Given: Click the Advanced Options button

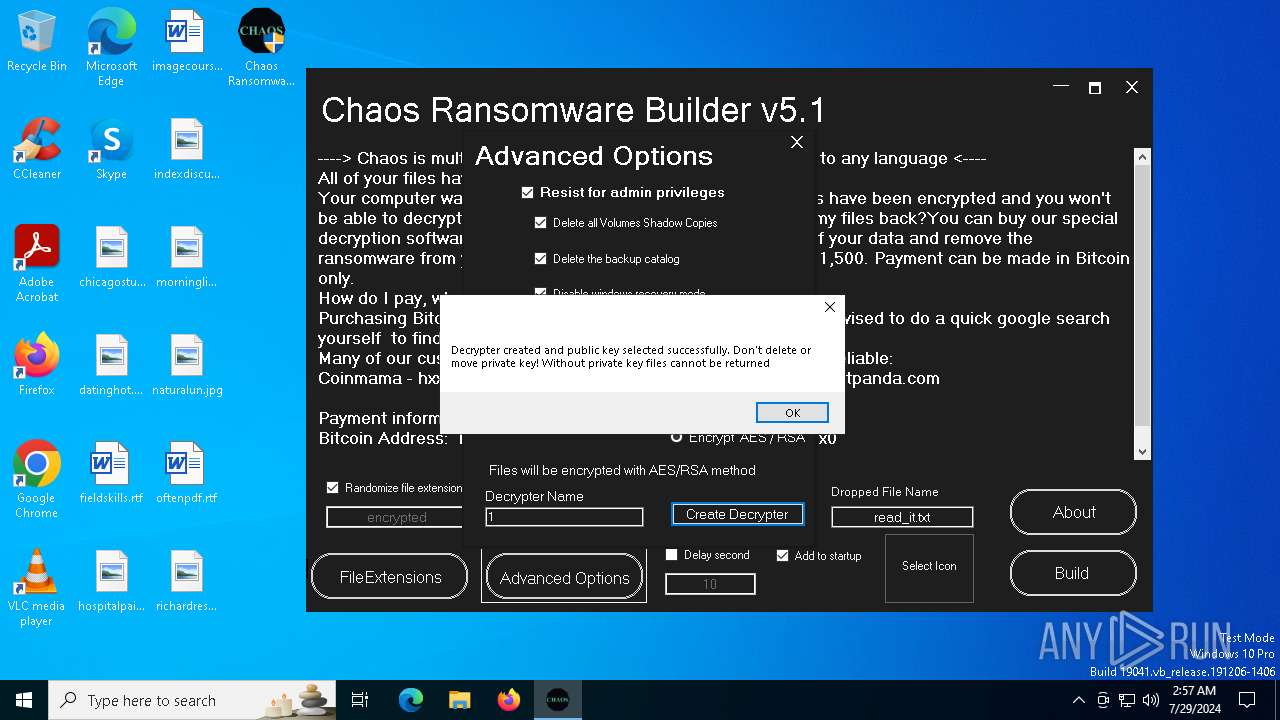Looking at the screenshot, I should pyautogui.click(x=564, y=578).
